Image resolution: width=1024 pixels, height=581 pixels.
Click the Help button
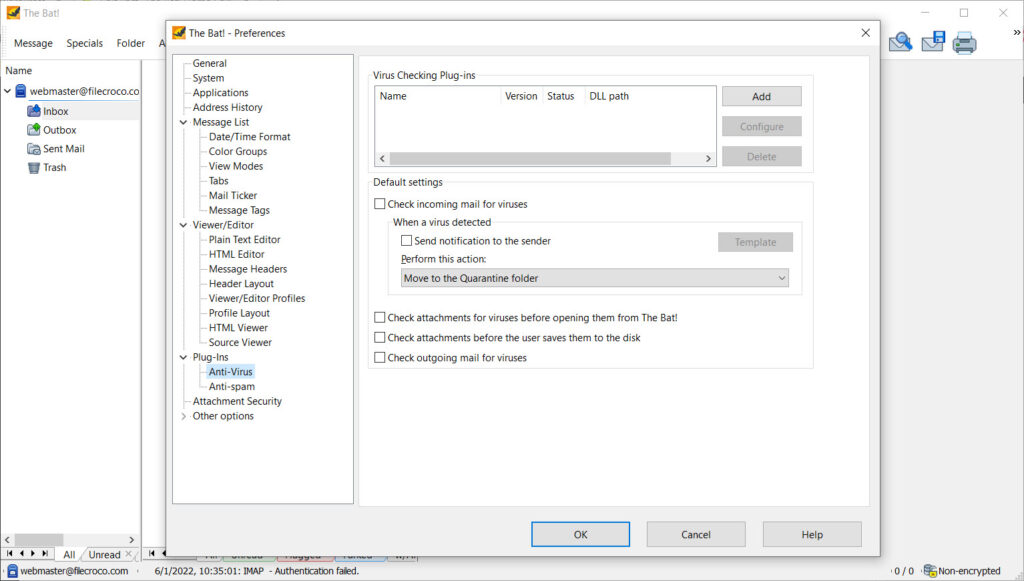coord(812,534)
